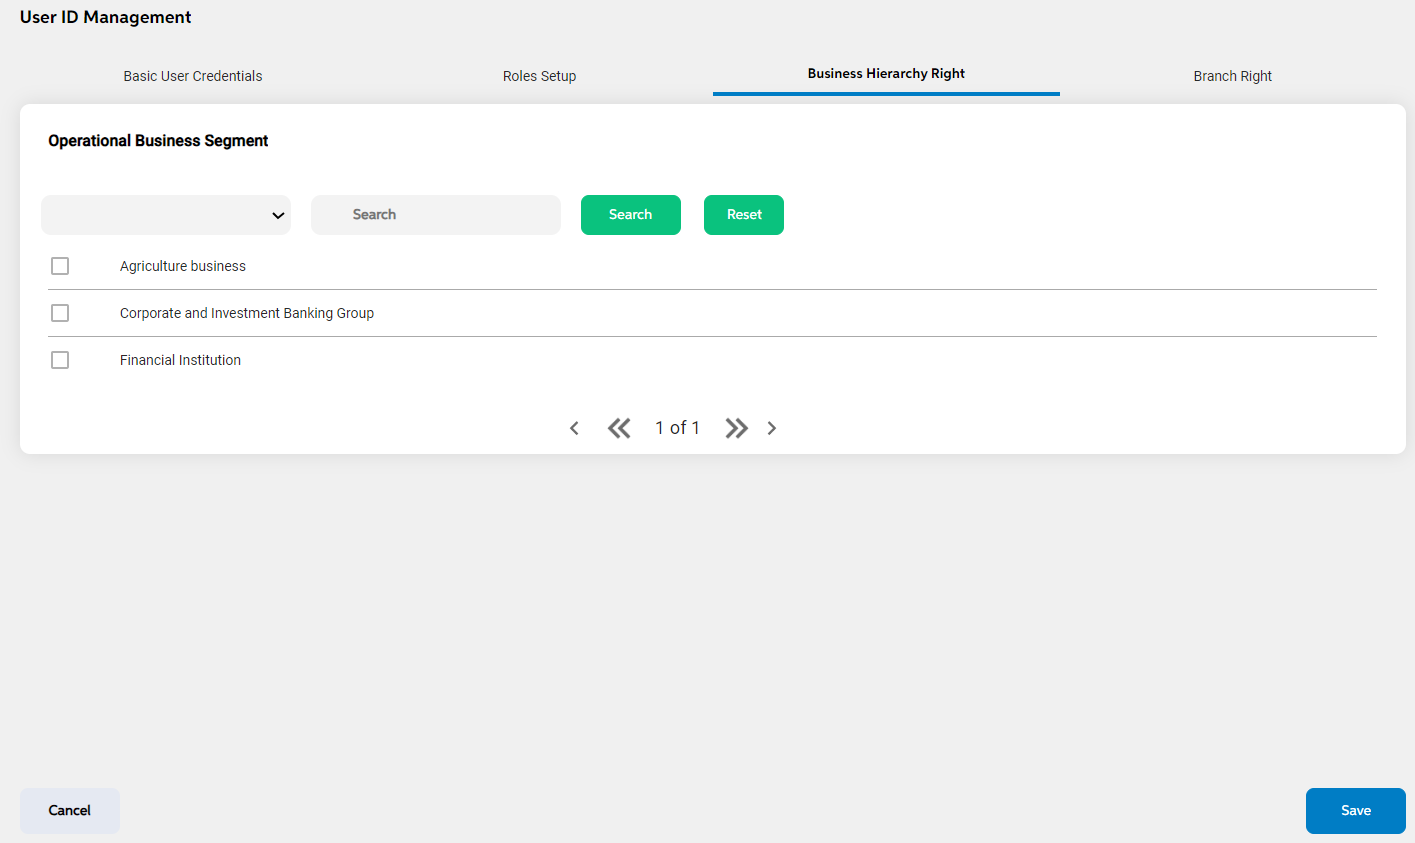Image resolution: width=1415 pixels, height=843 pixels.
Task: Go to next page with single right chevron
Action: pyautogui.click(x=772, y=428)
